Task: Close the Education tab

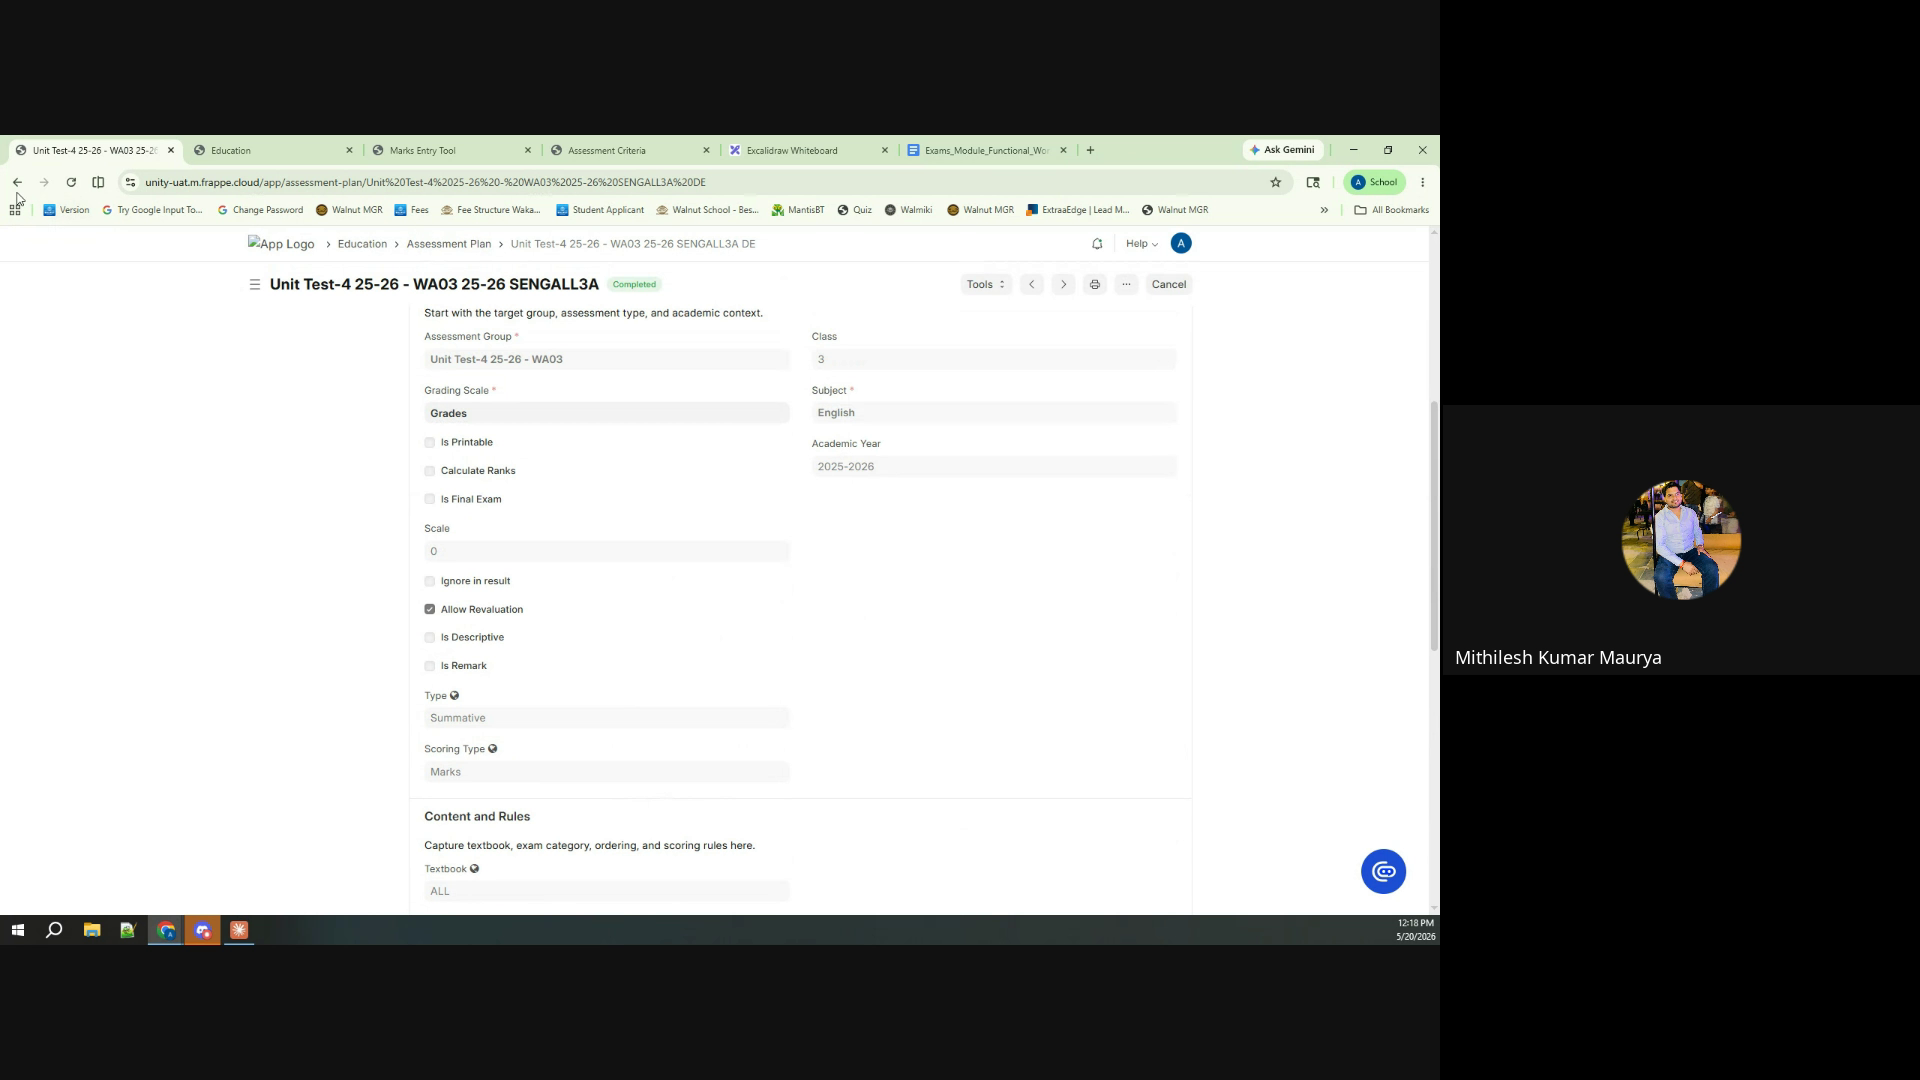Action: point(349,150)
